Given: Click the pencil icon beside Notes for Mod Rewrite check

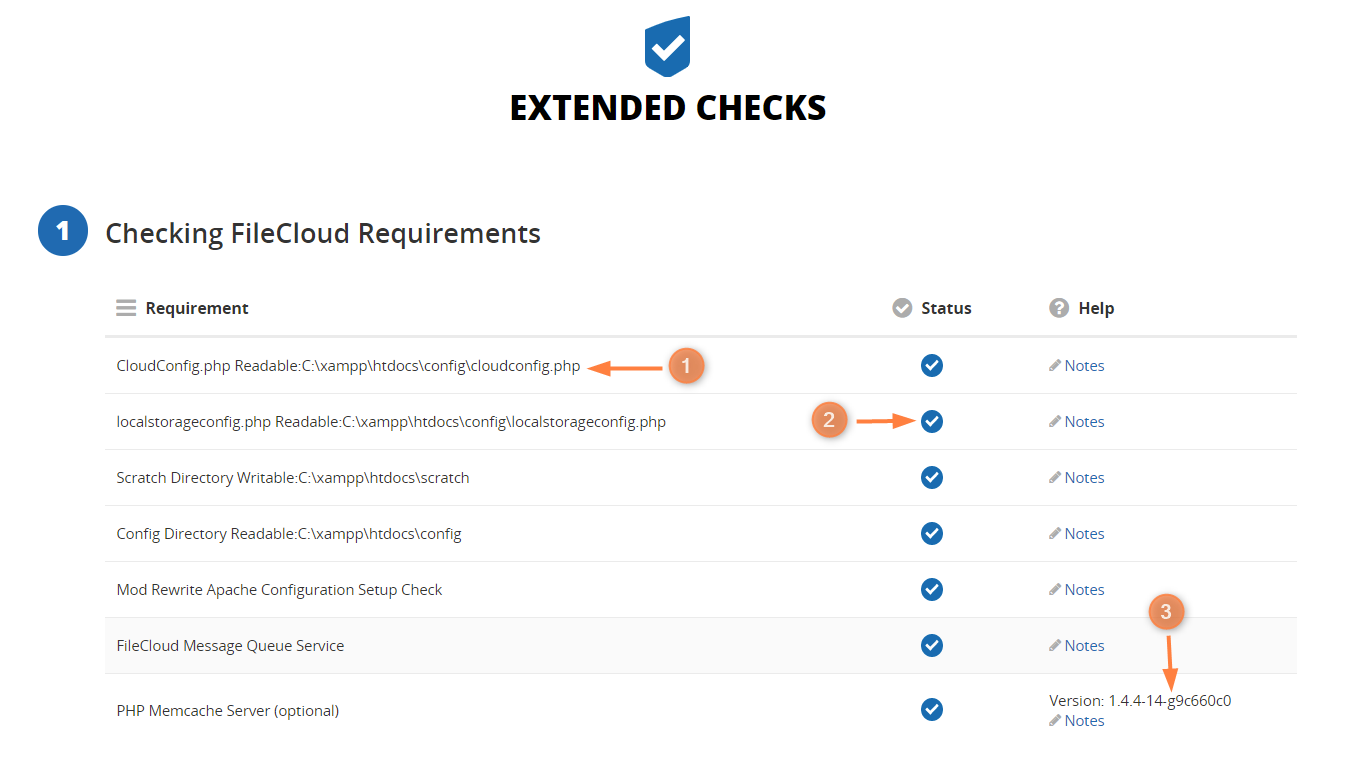Looking at the screenshot, I should (1053, 589).
